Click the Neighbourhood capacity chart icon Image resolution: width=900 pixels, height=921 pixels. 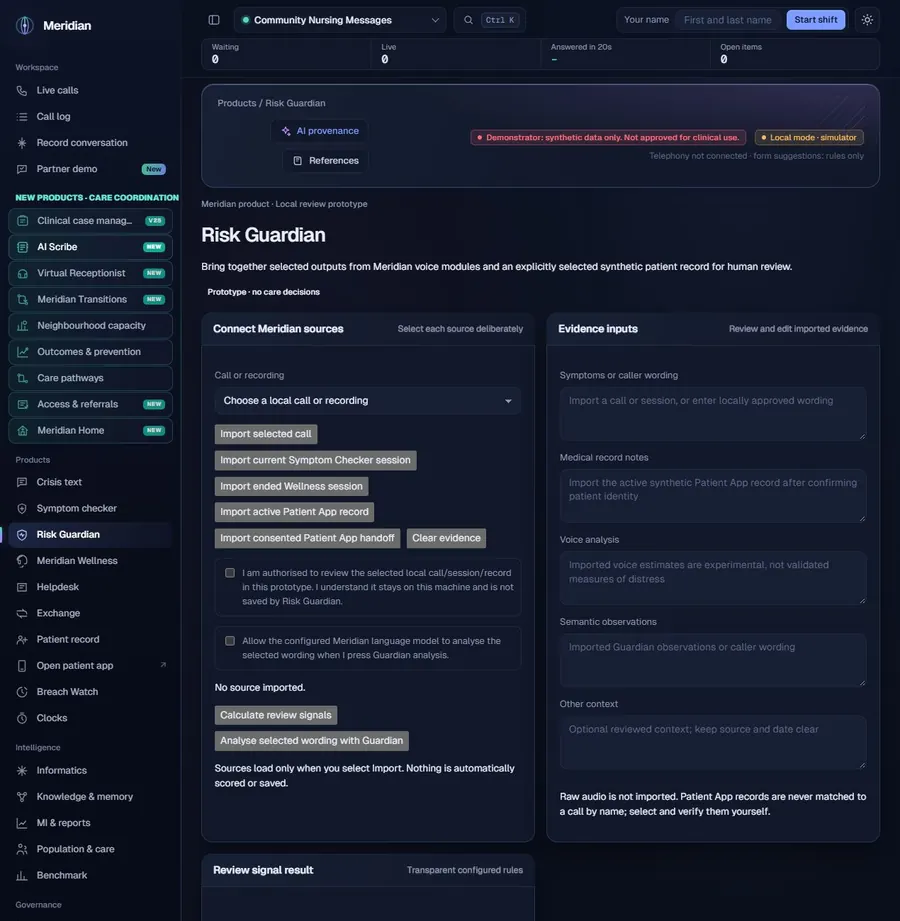[22, 326]
